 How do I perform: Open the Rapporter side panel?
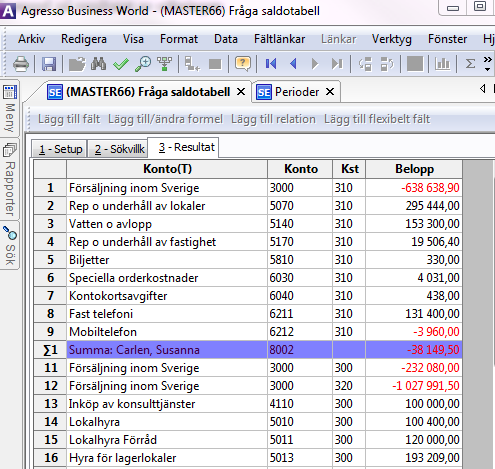coord(10,179)
